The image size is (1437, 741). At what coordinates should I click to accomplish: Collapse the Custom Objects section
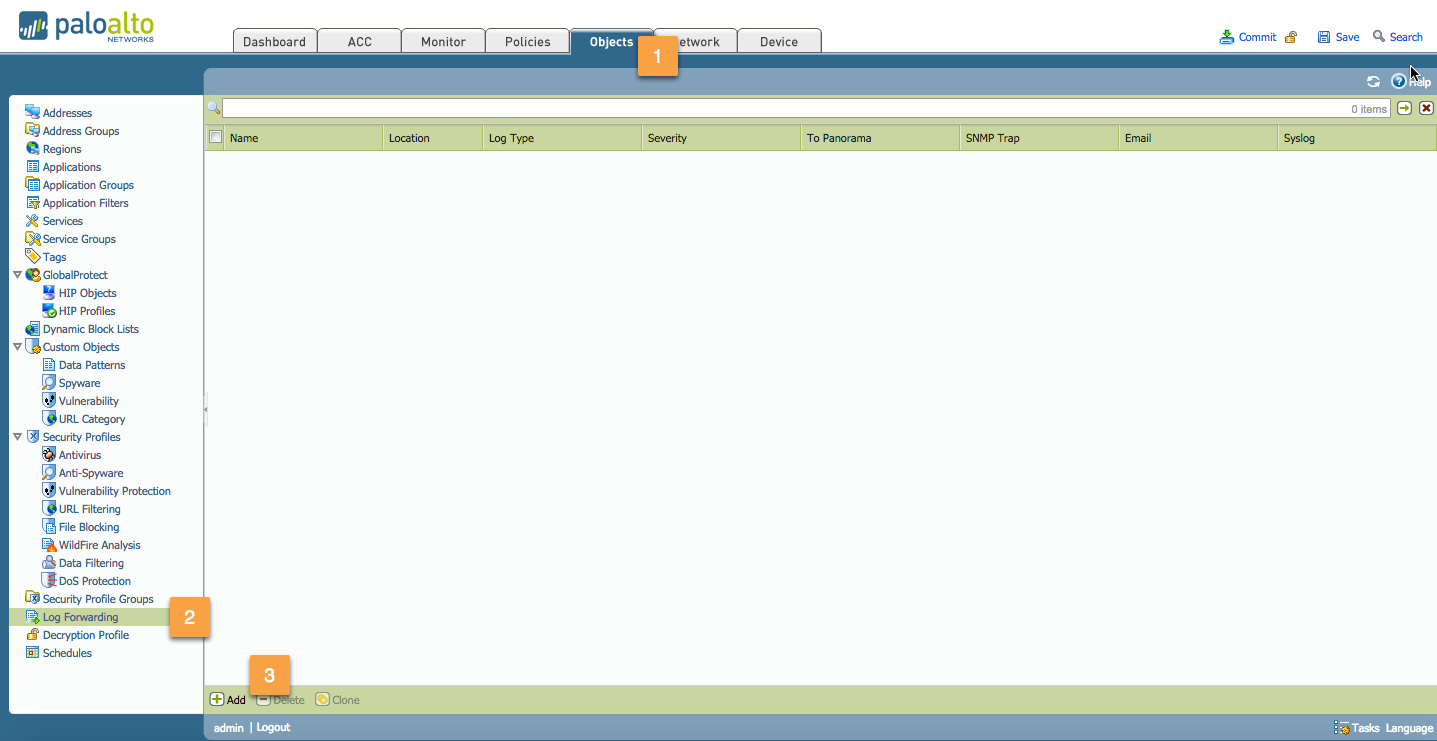(16, 346)
